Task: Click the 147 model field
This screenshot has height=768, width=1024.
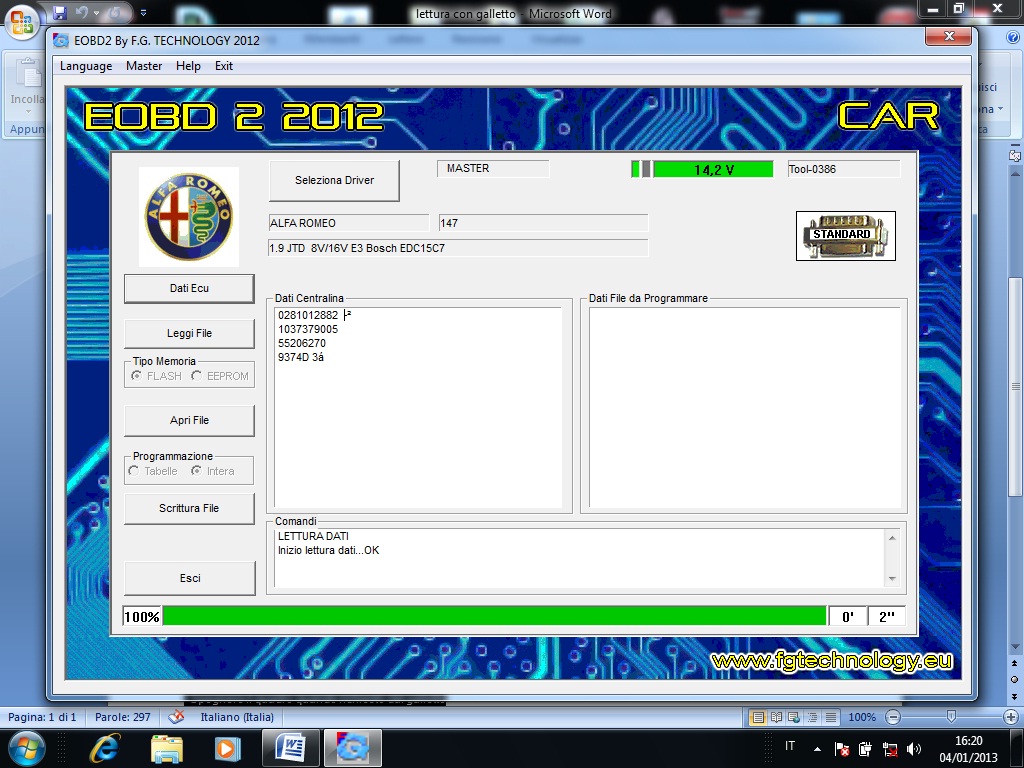Action: [543, 223]
